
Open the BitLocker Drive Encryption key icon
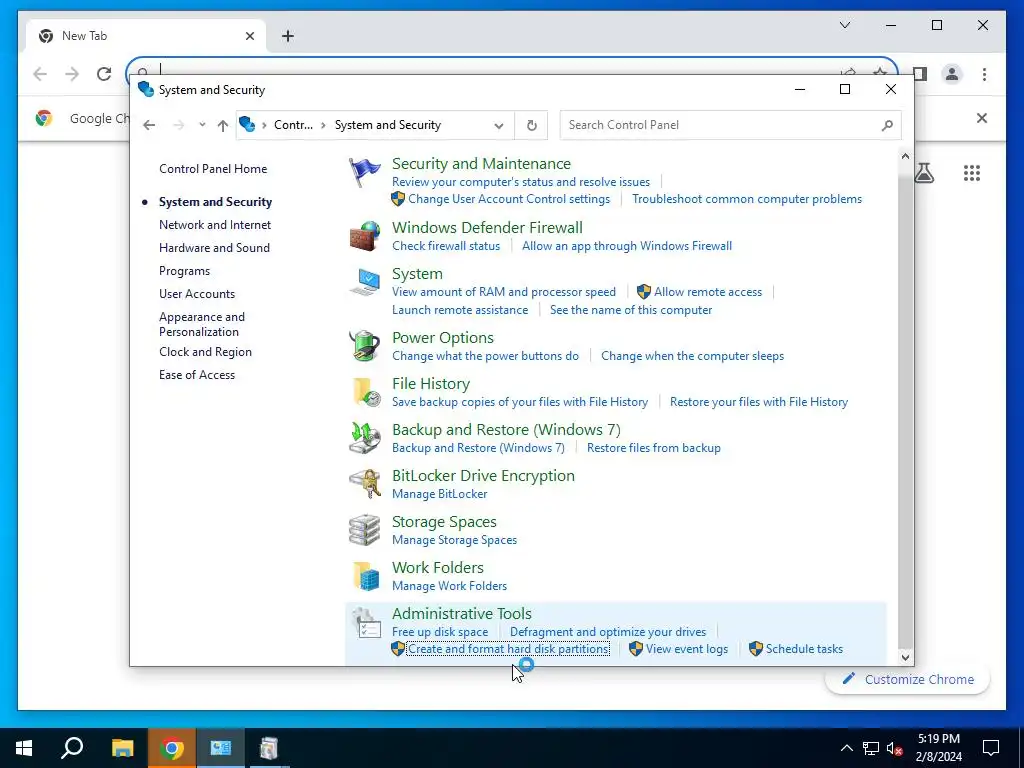[364, 484]
